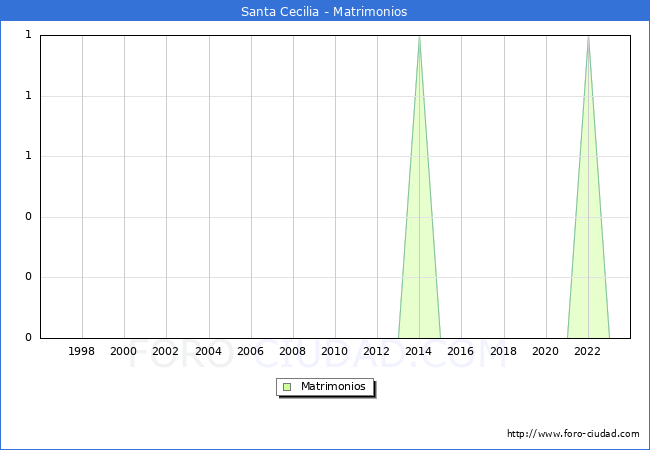The image size is (650, 450).
Task: Select the 2016 x-axis label
Action: [x=461, y=351]
